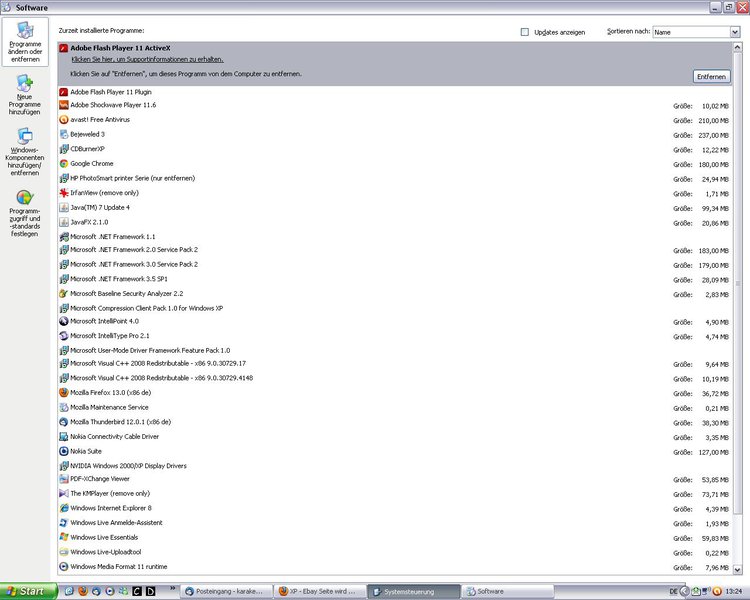
Task: Open 'Programmzugriff und -standards festlegen'
Action: (x=24, y=213)
